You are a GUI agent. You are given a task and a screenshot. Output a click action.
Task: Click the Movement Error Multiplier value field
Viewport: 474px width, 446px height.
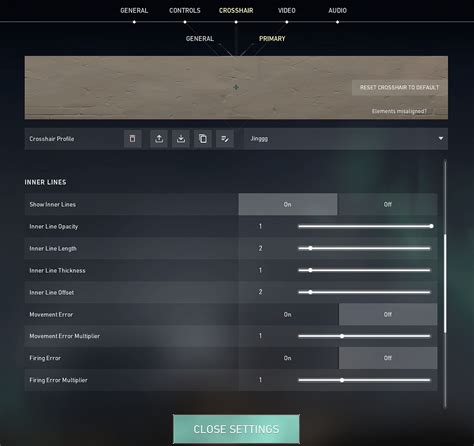coord(260,336)
